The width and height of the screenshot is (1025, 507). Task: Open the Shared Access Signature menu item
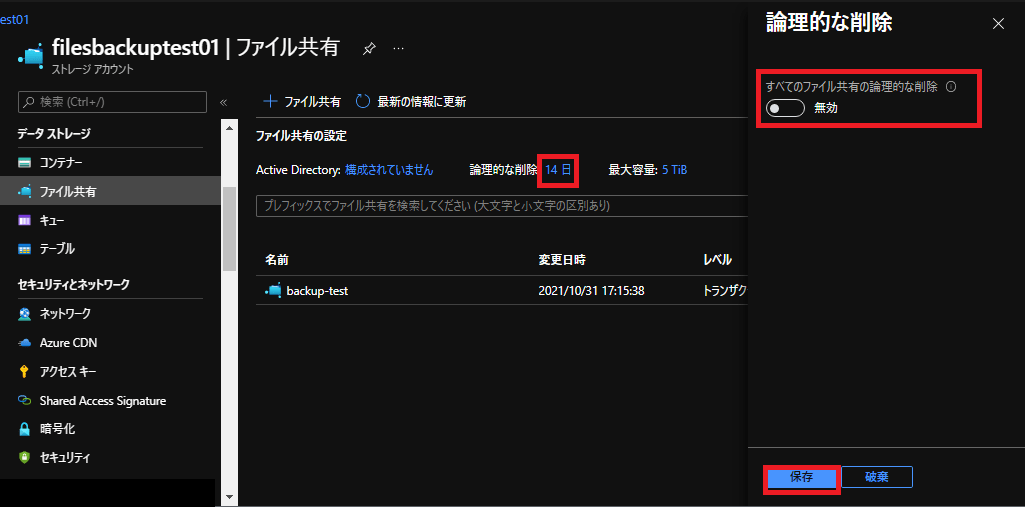[103, 401]
